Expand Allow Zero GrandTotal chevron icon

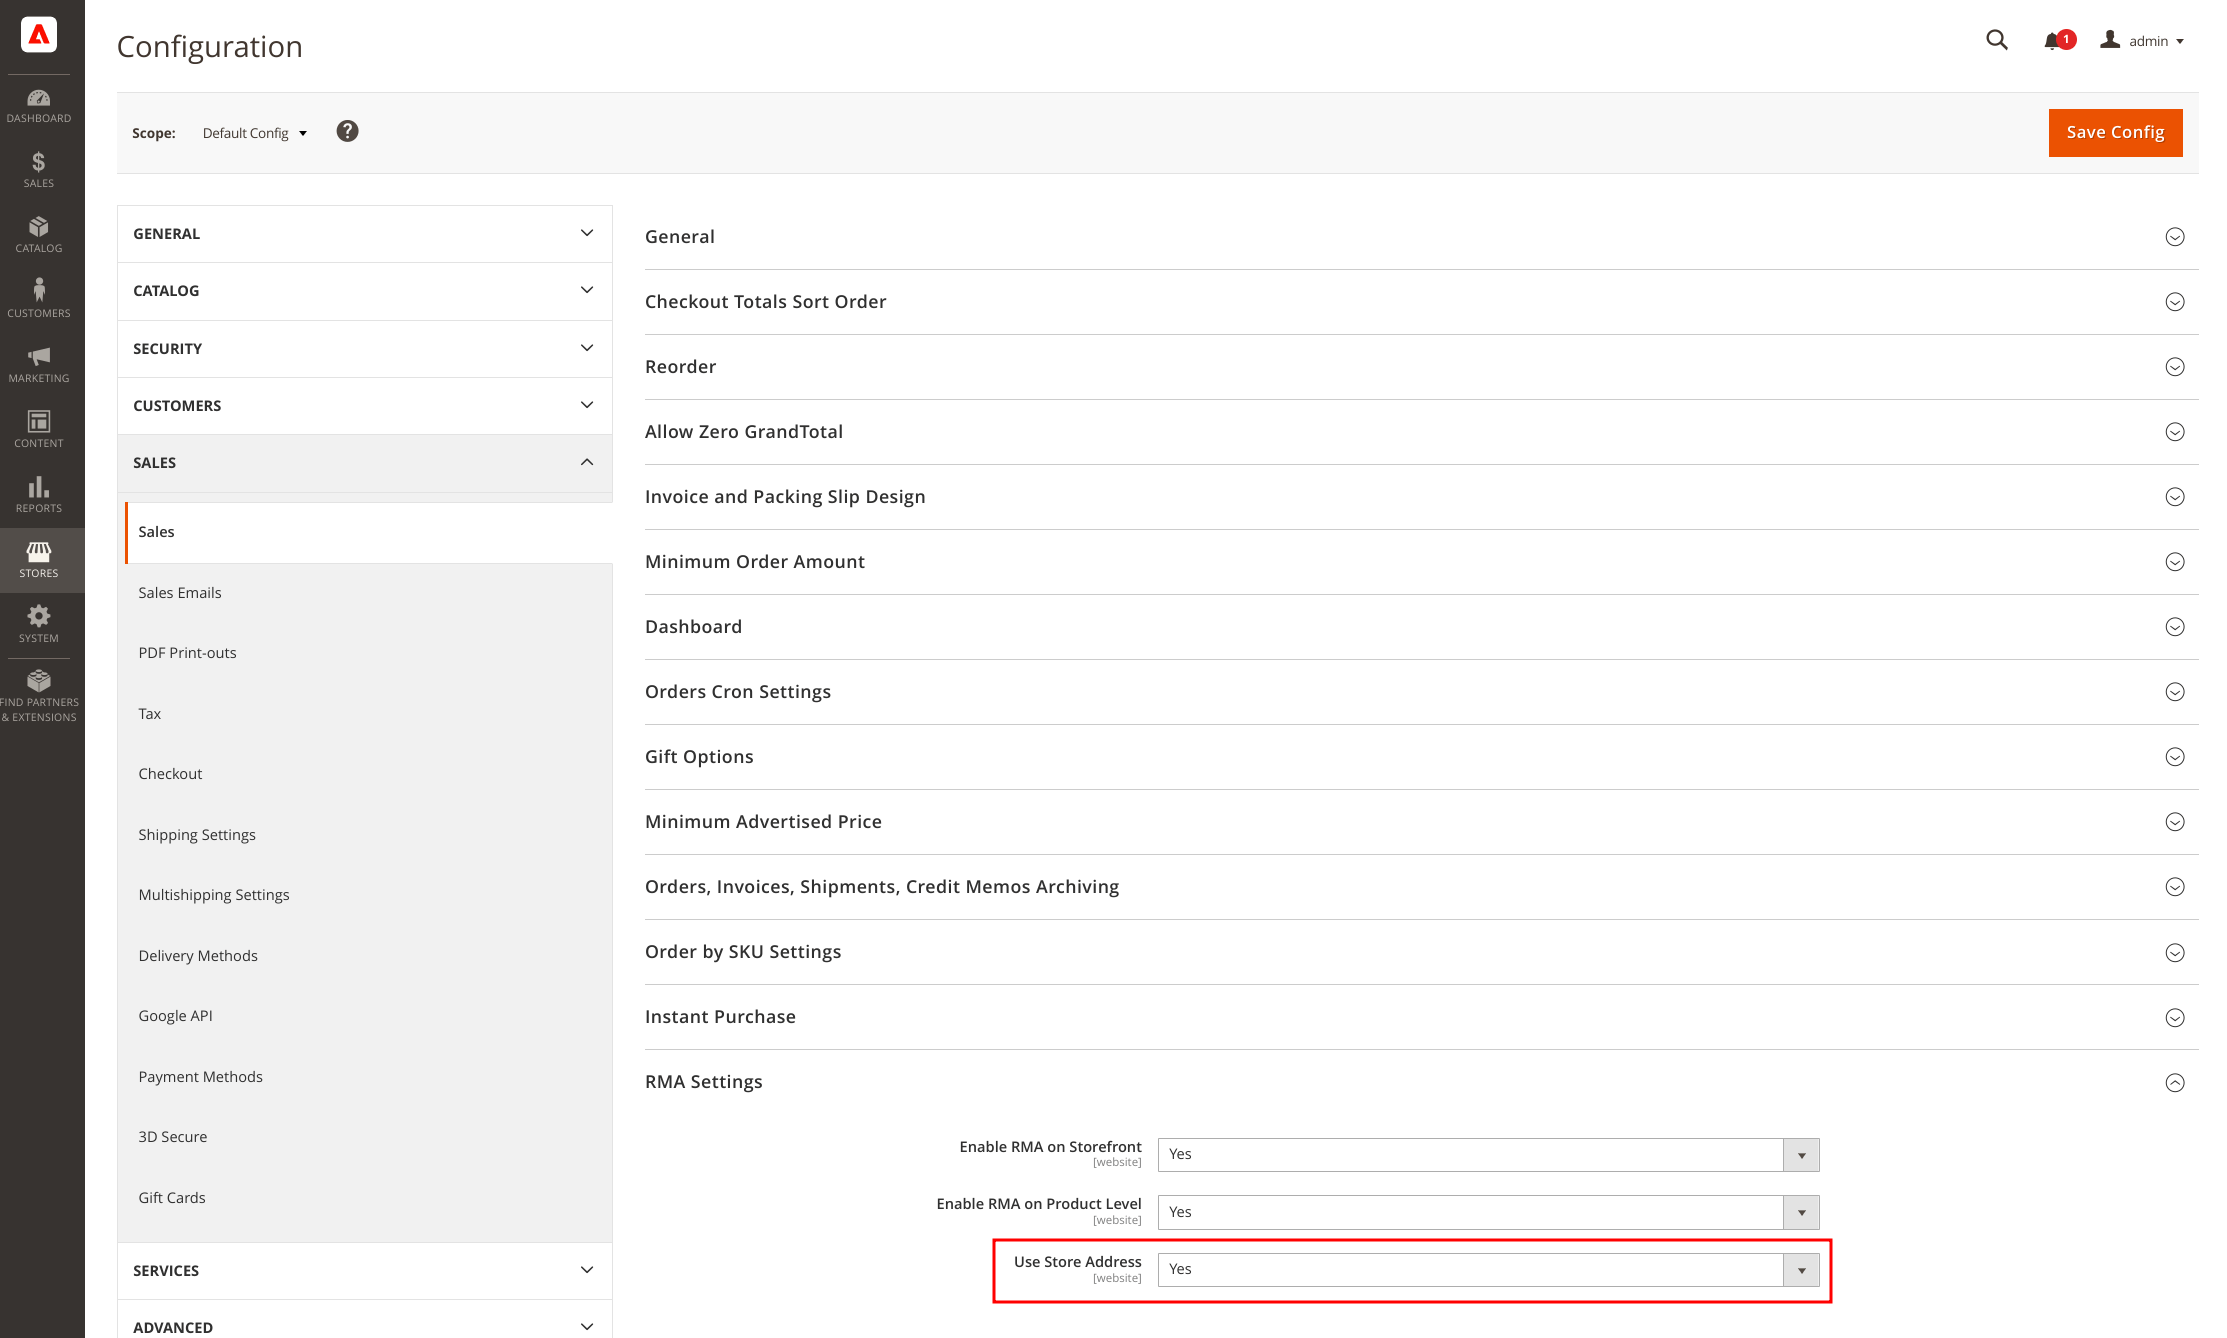2174,432
